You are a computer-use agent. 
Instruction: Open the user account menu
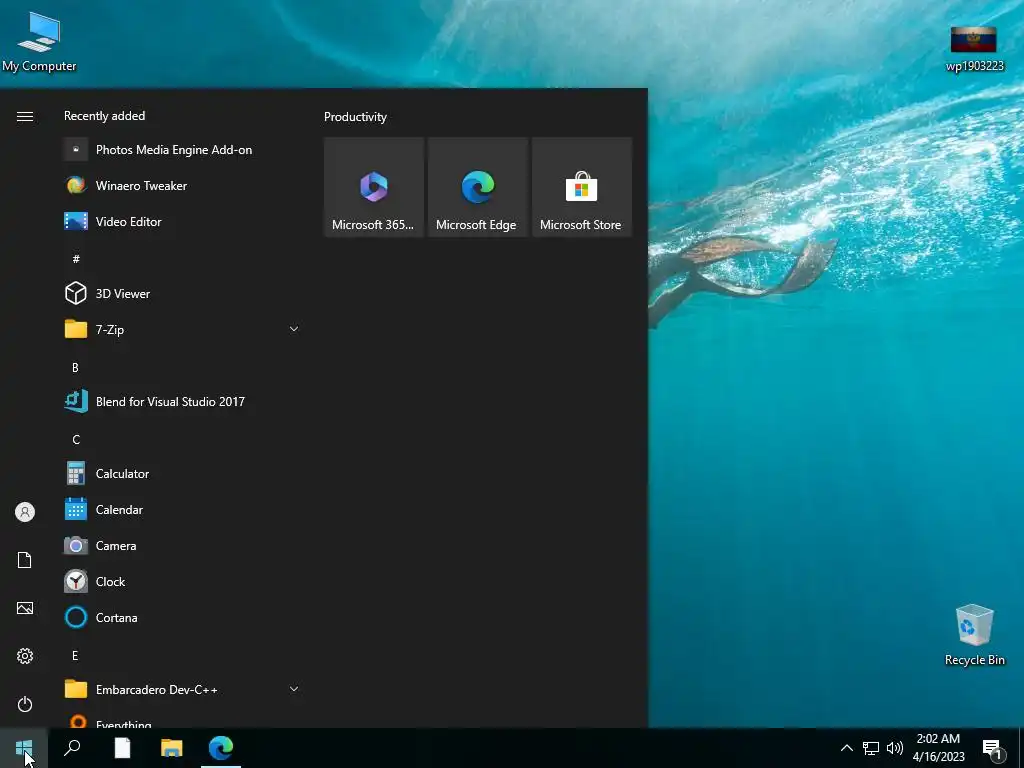tap(25, 512)
